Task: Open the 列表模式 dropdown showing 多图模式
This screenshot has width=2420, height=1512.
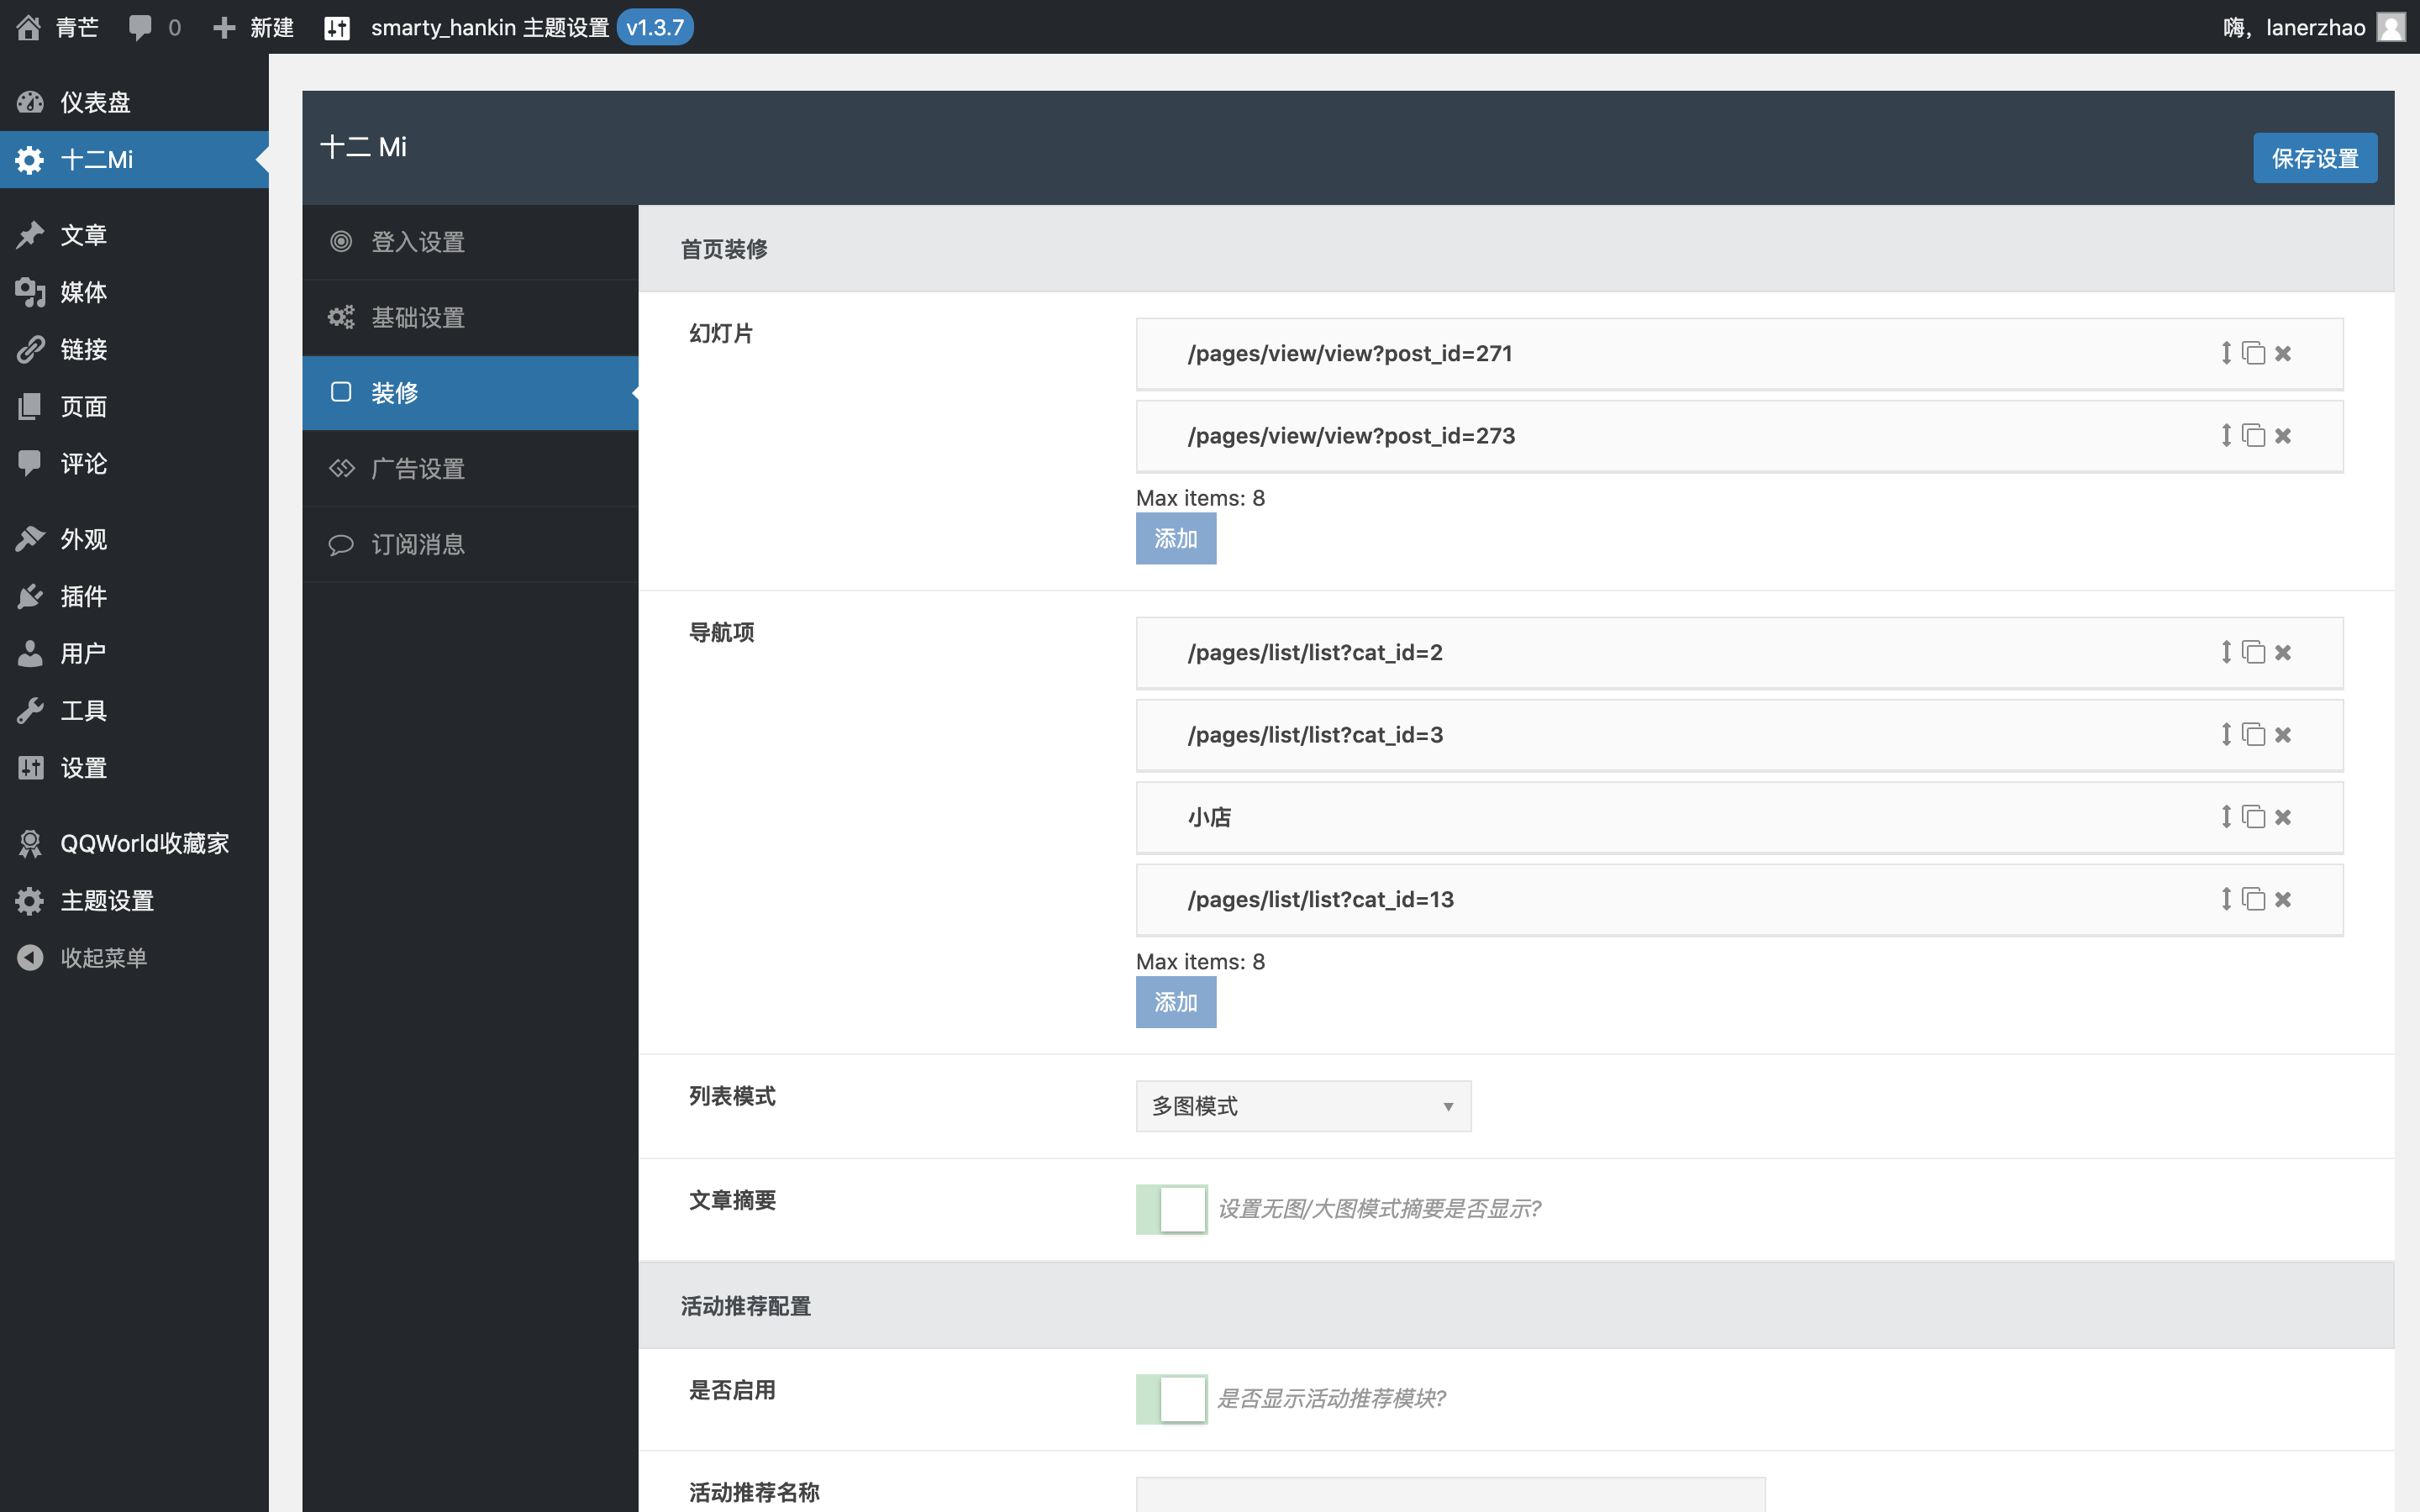Action: (x=1303, y=1106)
